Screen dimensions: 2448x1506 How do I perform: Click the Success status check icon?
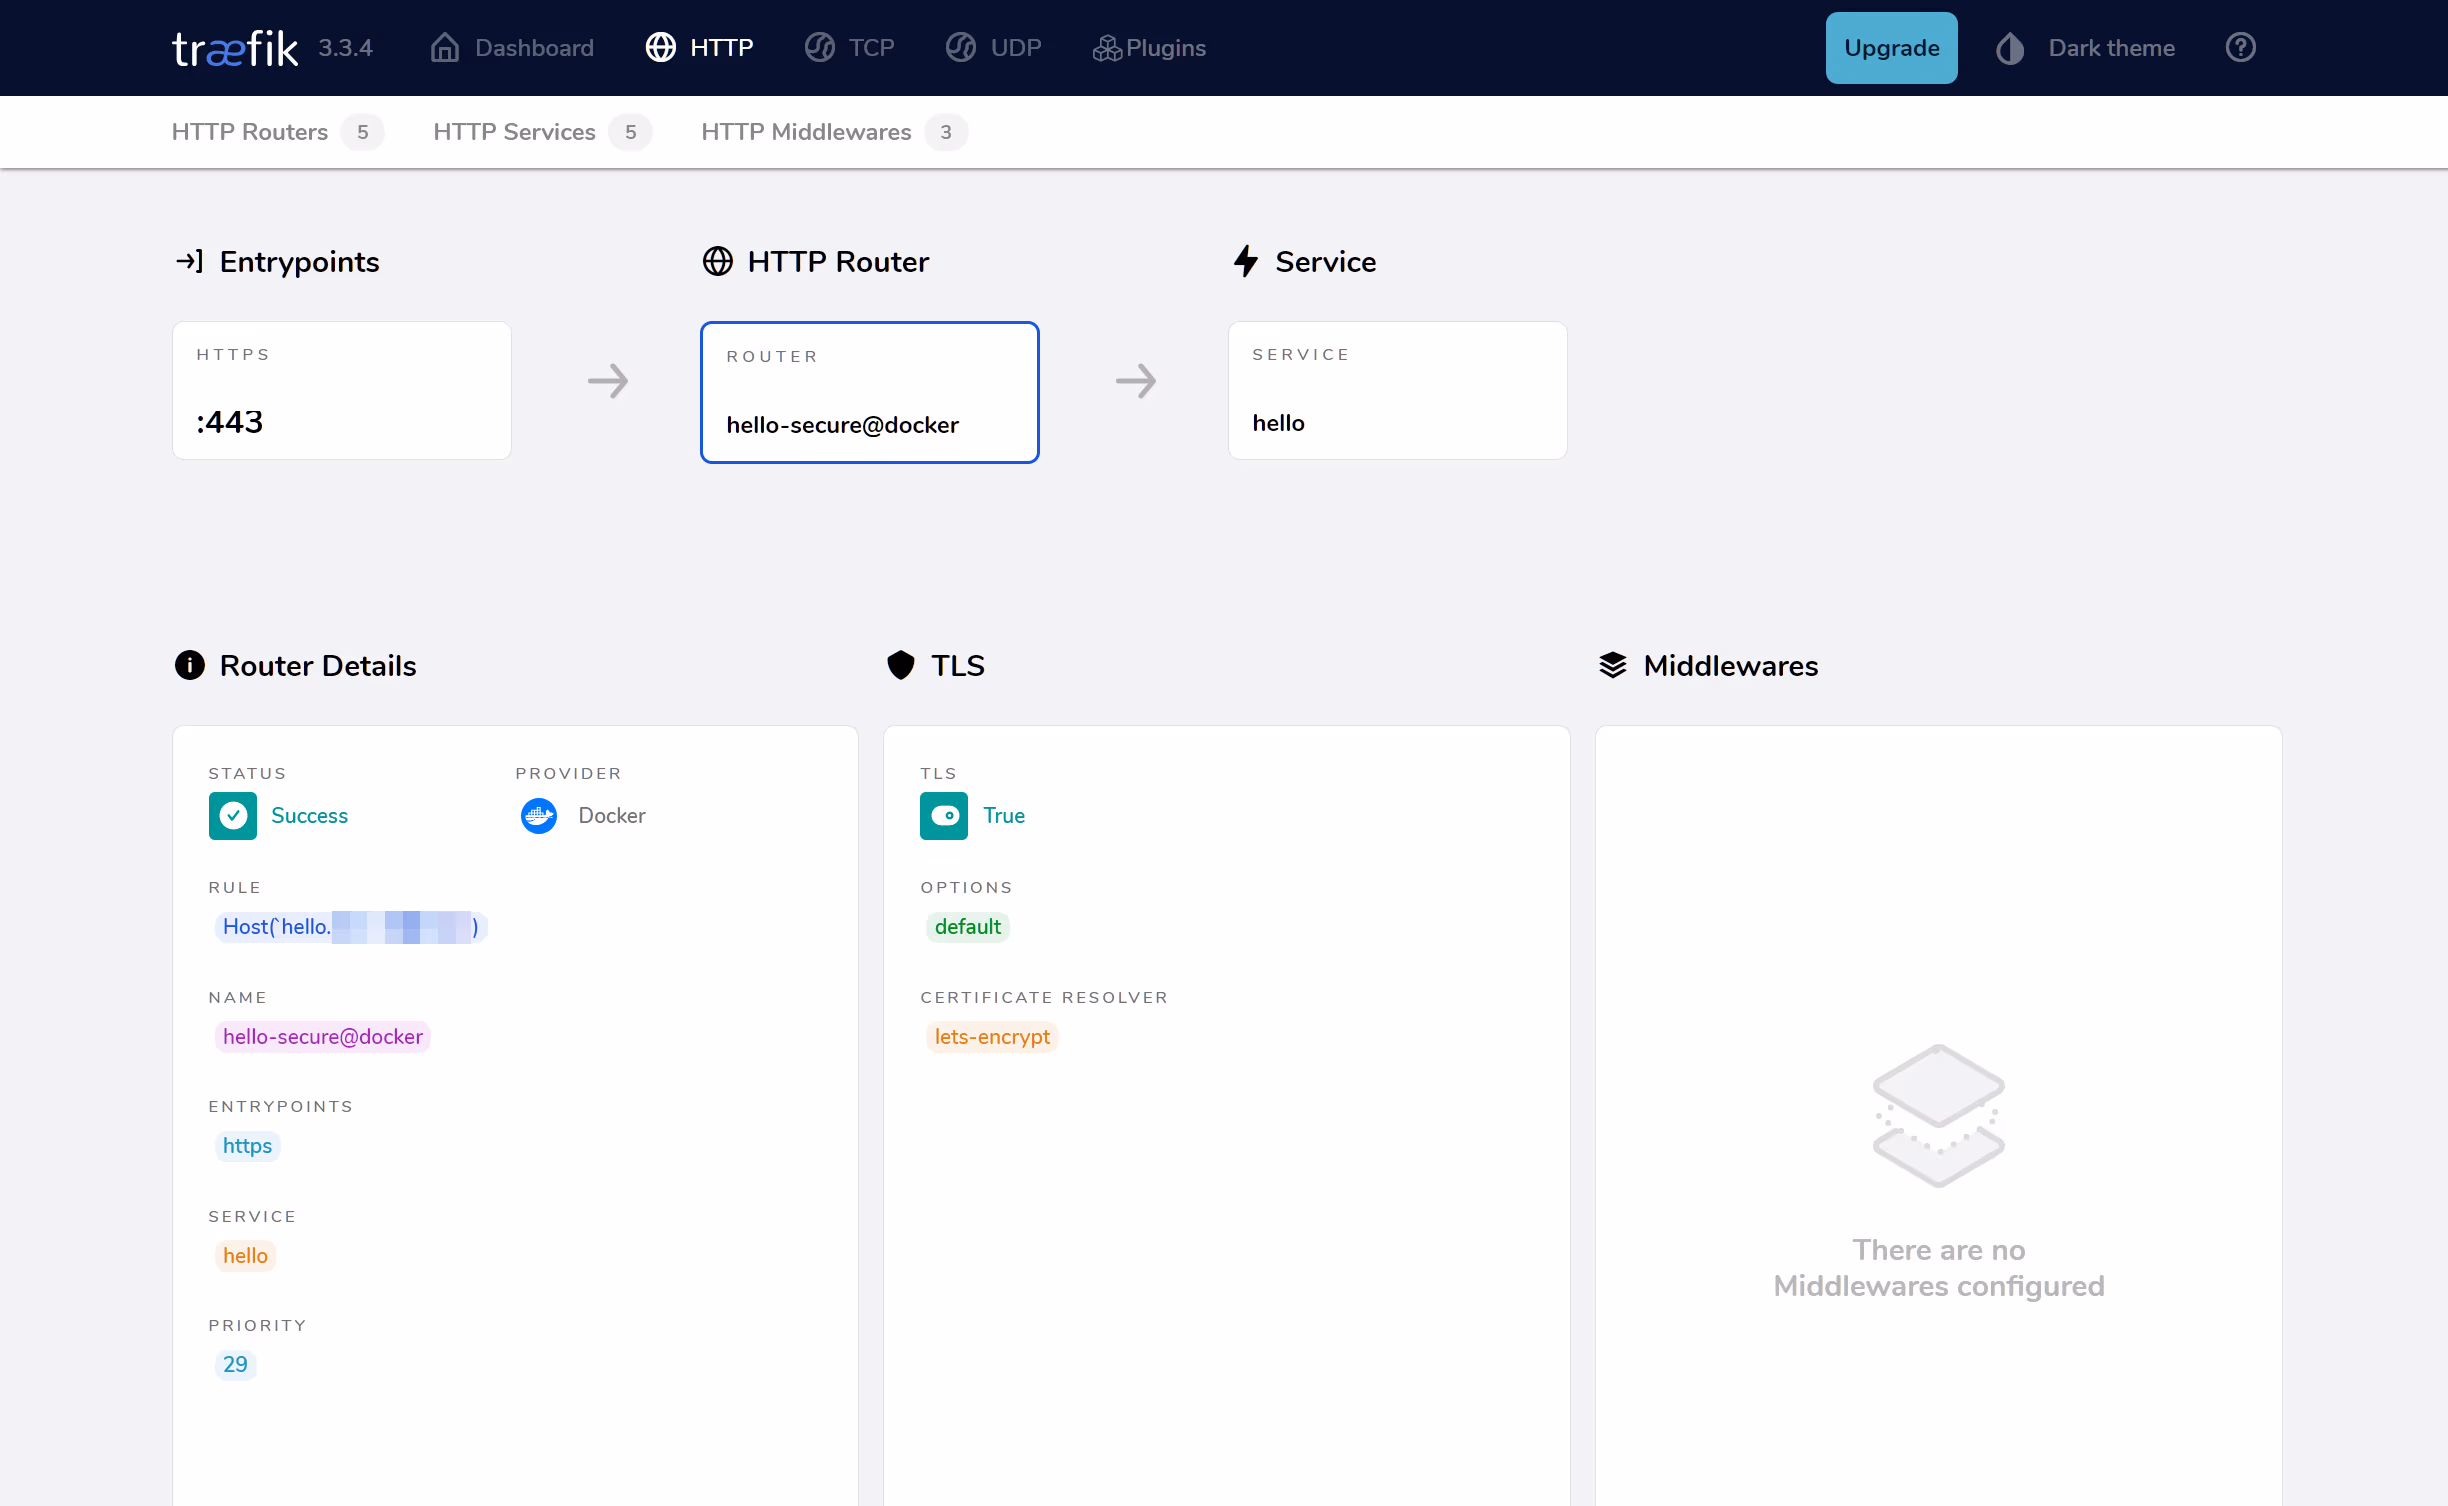[x=233, y=816]
